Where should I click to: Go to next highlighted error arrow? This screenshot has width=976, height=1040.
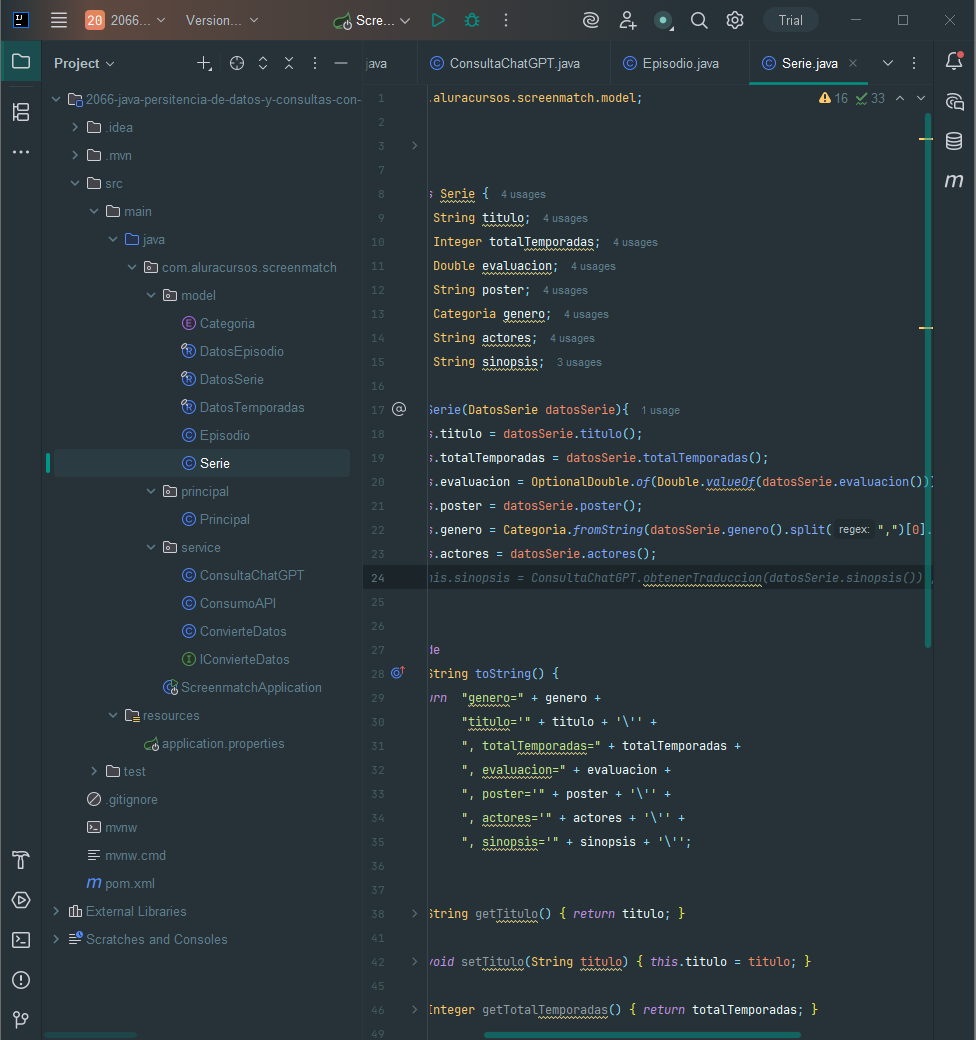921,98
